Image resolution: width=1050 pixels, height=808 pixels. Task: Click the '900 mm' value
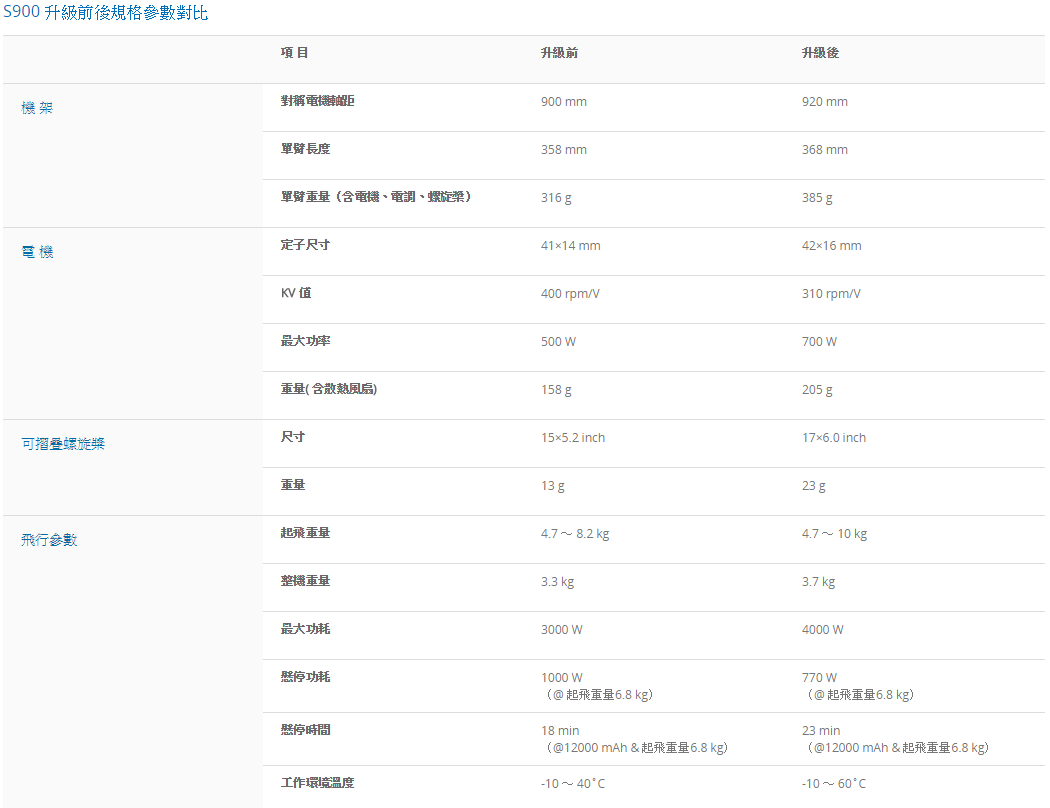click(x=564, y=102)
